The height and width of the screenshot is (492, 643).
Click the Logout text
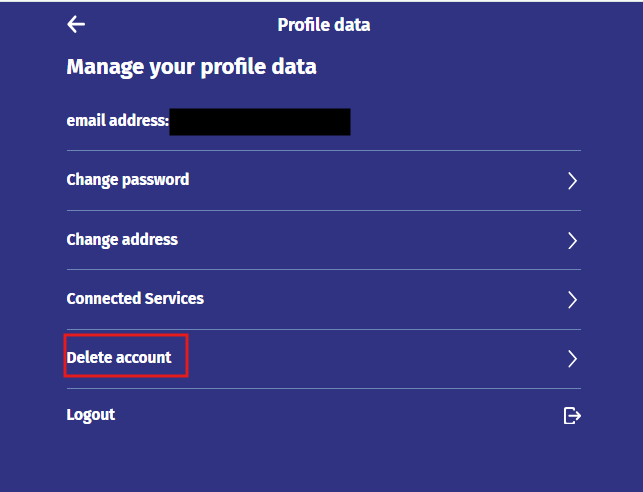[91, 415]
